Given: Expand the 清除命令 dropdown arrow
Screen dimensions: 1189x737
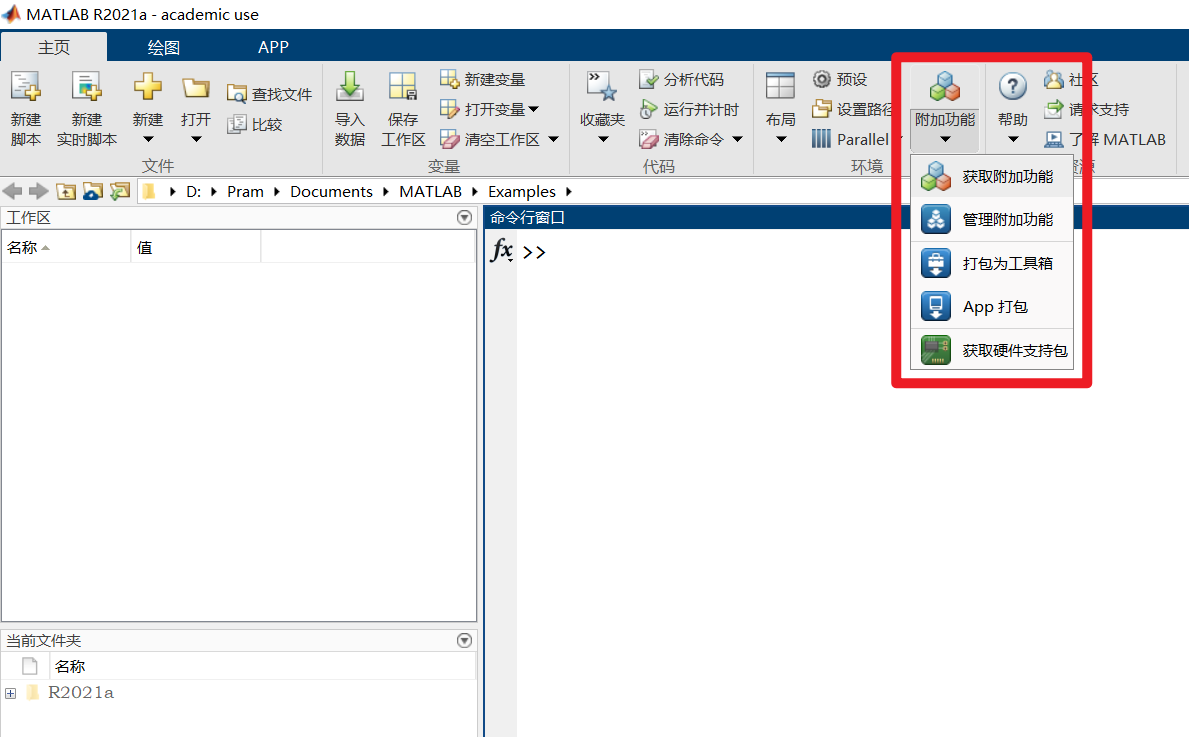Looking at the screenshot, I should tap(737, 140).
